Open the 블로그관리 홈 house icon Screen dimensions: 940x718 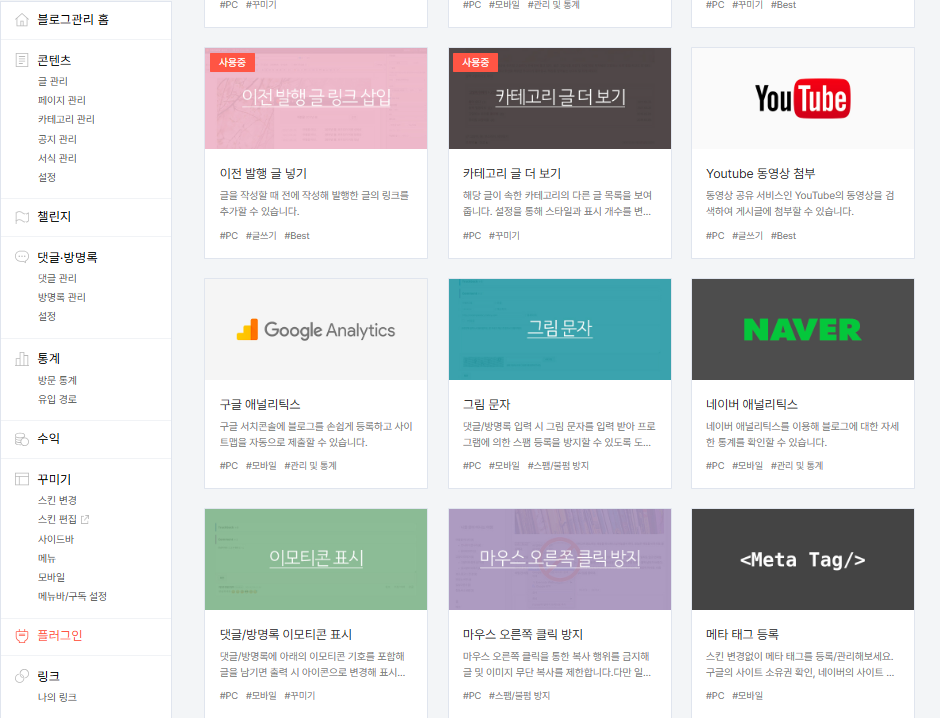22,20
